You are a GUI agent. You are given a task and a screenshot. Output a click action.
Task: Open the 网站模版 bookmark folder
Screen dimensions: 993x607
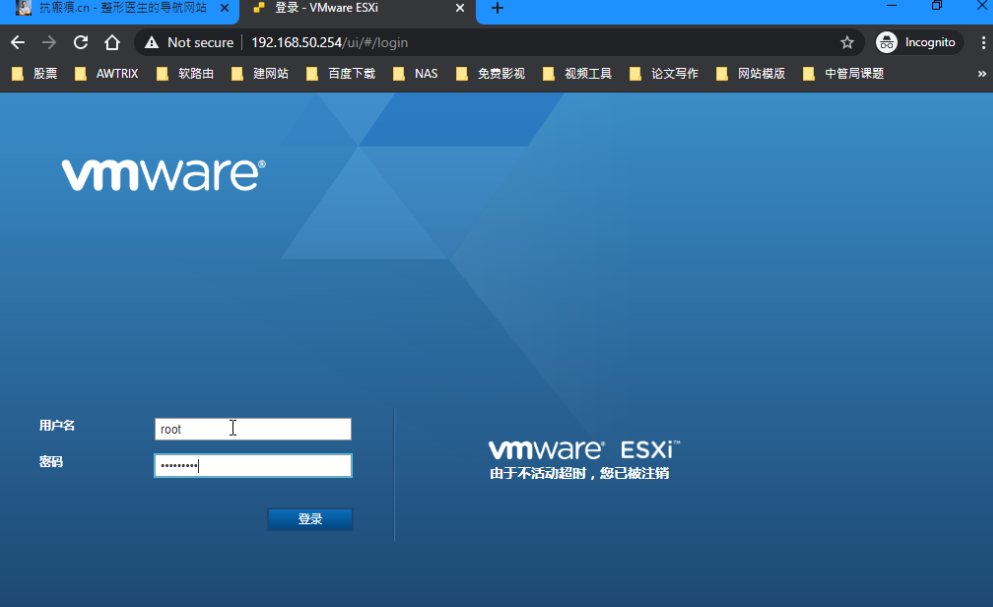751,74
